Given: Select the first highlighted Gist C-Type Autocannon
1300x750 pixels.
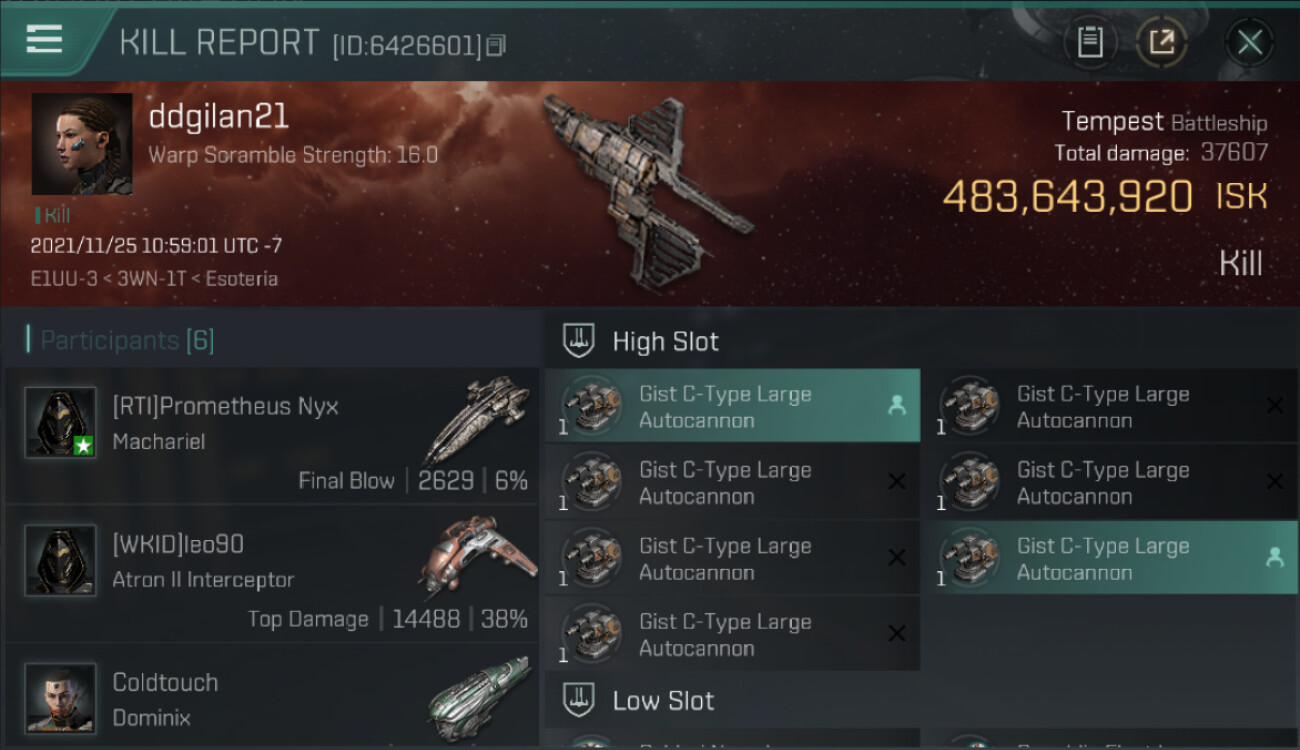Looking at the screenshot, I should pyautogui.click(x=732, y=406).
